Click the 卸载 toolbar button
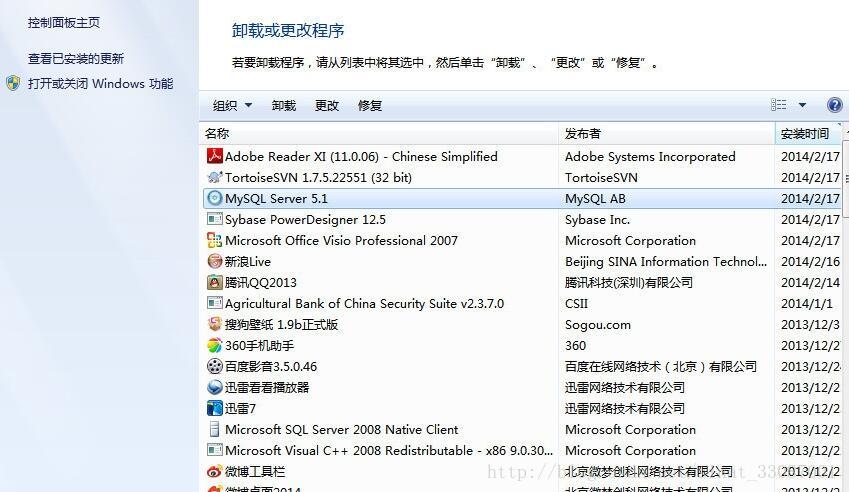 [284, 105]
